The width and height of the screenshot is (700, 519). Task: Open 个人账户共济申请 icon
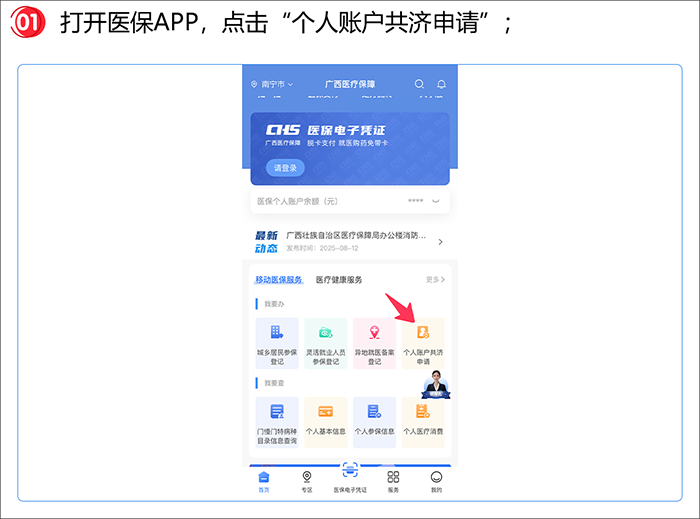coord(423,333)
